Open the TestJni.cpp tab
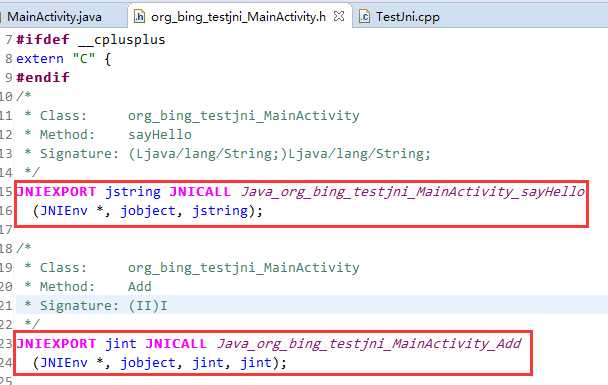Viewport: 608px width, 385px height. coord(408,17)
